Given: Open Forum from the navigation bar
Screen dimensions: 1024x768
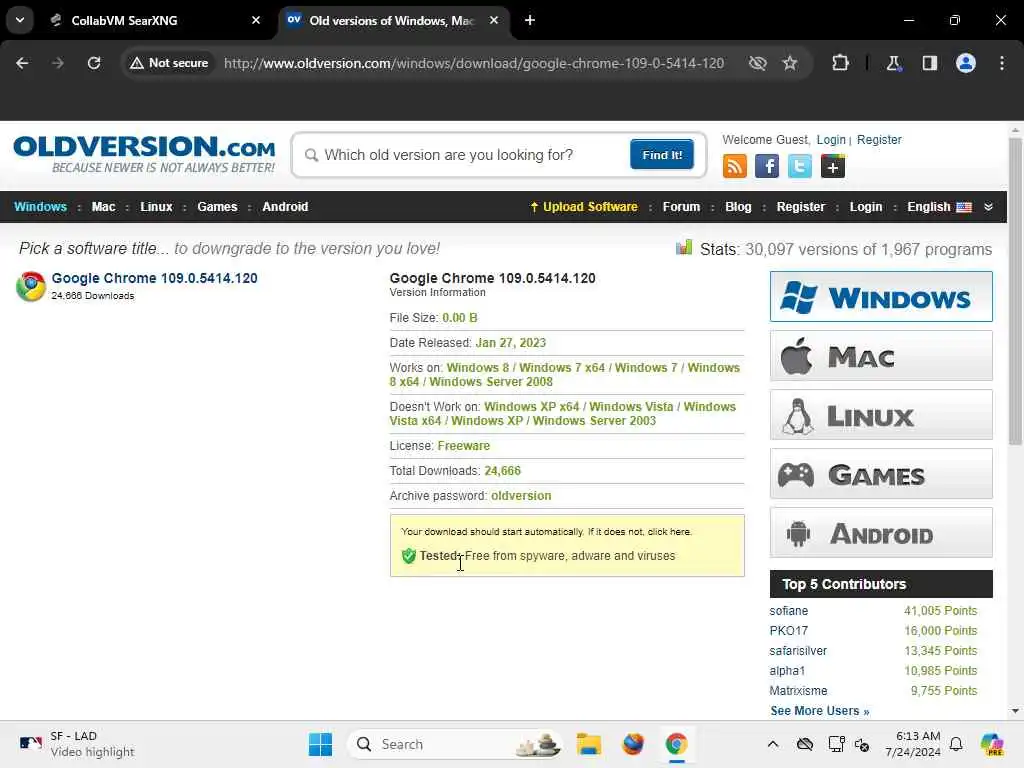Looking at the screenshot, I should (681, 206).
